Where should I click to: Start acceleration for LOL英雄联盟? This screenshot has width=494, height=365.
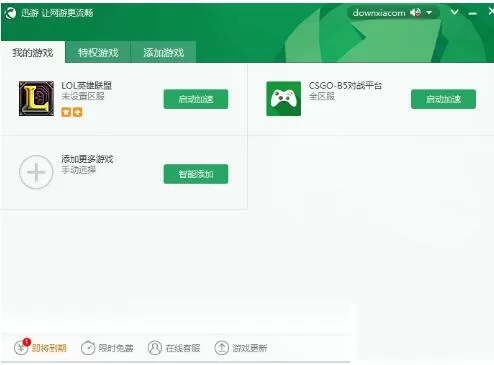pos(196,99)
